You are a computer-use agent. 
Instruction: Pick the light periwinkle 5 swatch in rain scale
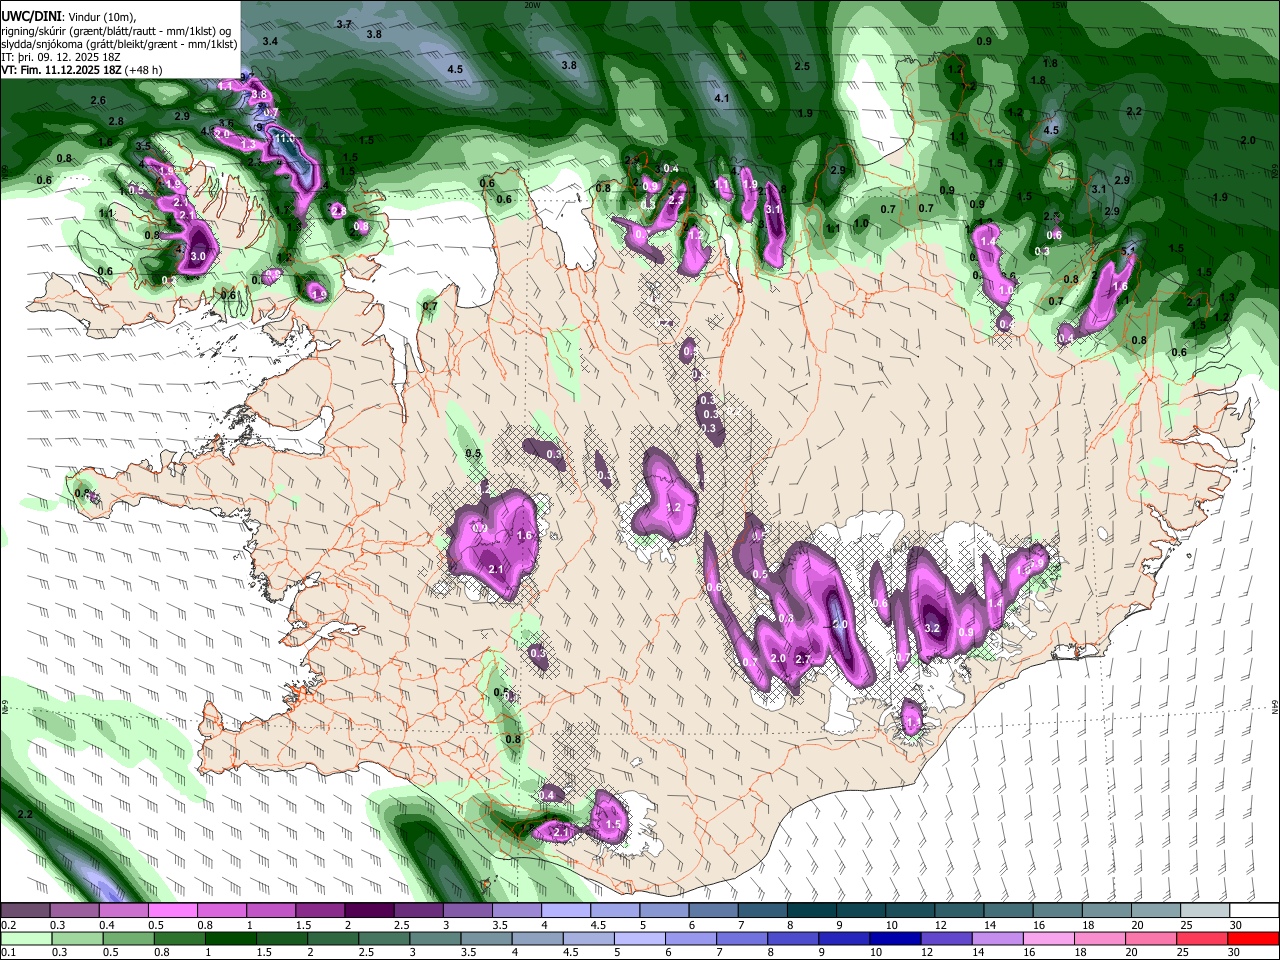click(639, 938)
